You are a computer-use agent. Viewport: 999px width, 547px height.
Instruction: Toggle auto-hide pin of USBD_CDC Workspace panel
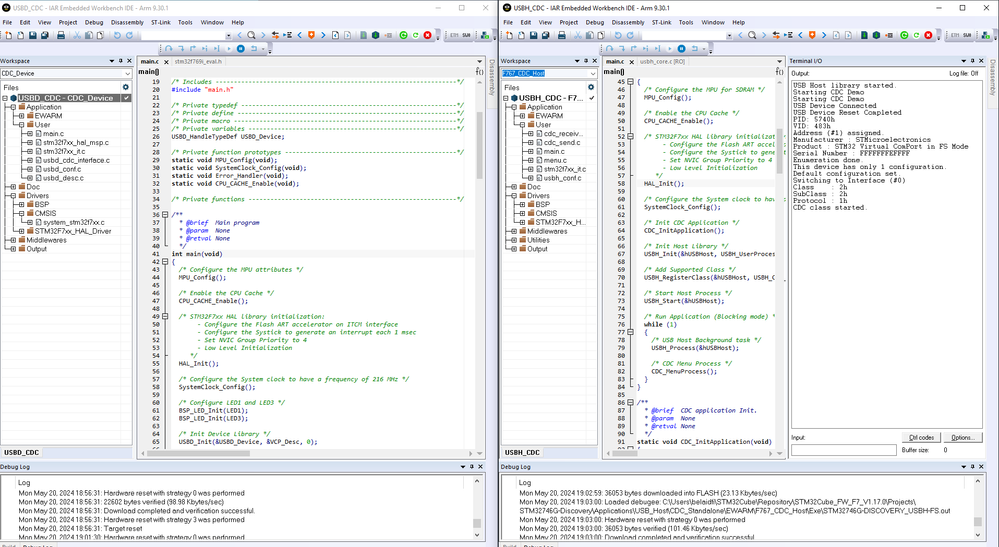pyautogui.click(x=120, y=61)
